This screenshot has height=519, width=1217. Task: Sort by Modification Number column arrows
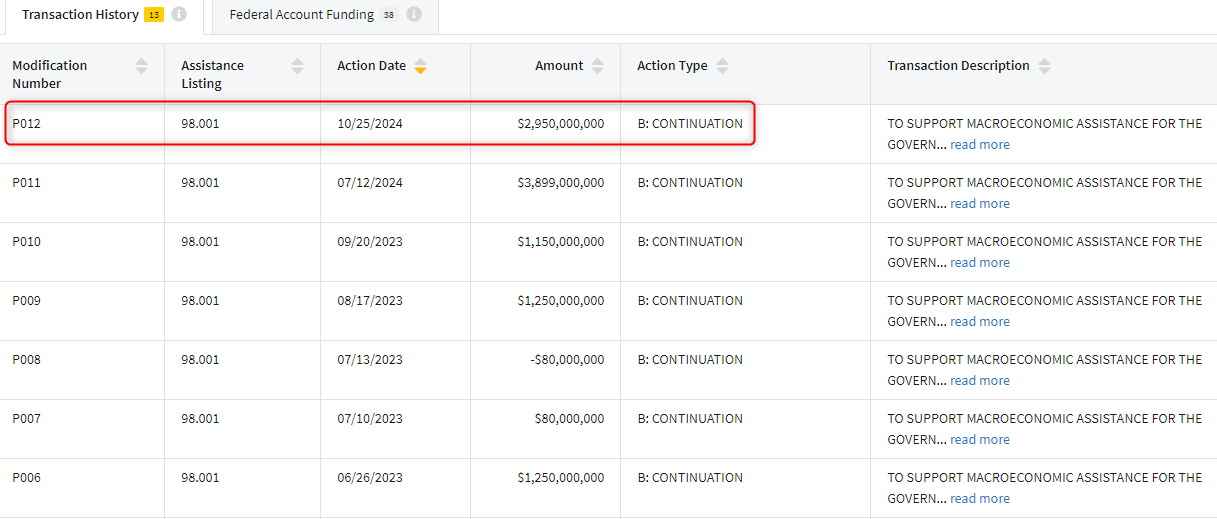tap(141, 66)
